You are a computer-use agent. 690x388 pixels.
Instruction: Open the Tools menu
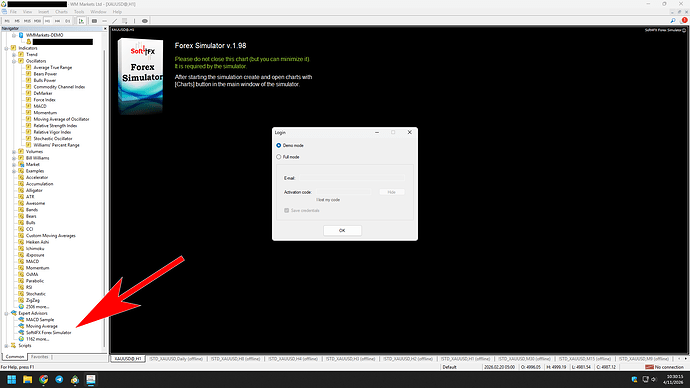point(79,12)
